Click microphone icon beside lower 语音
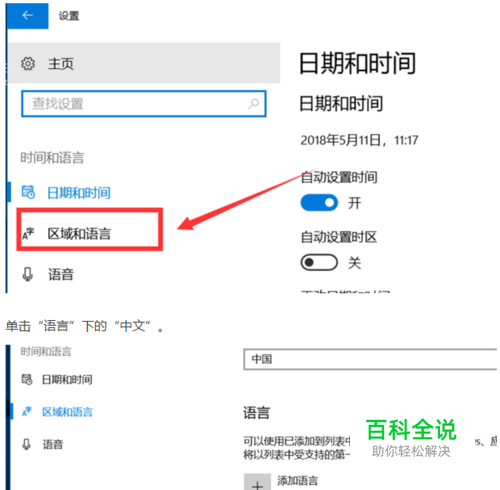 [x=26, y=444]
